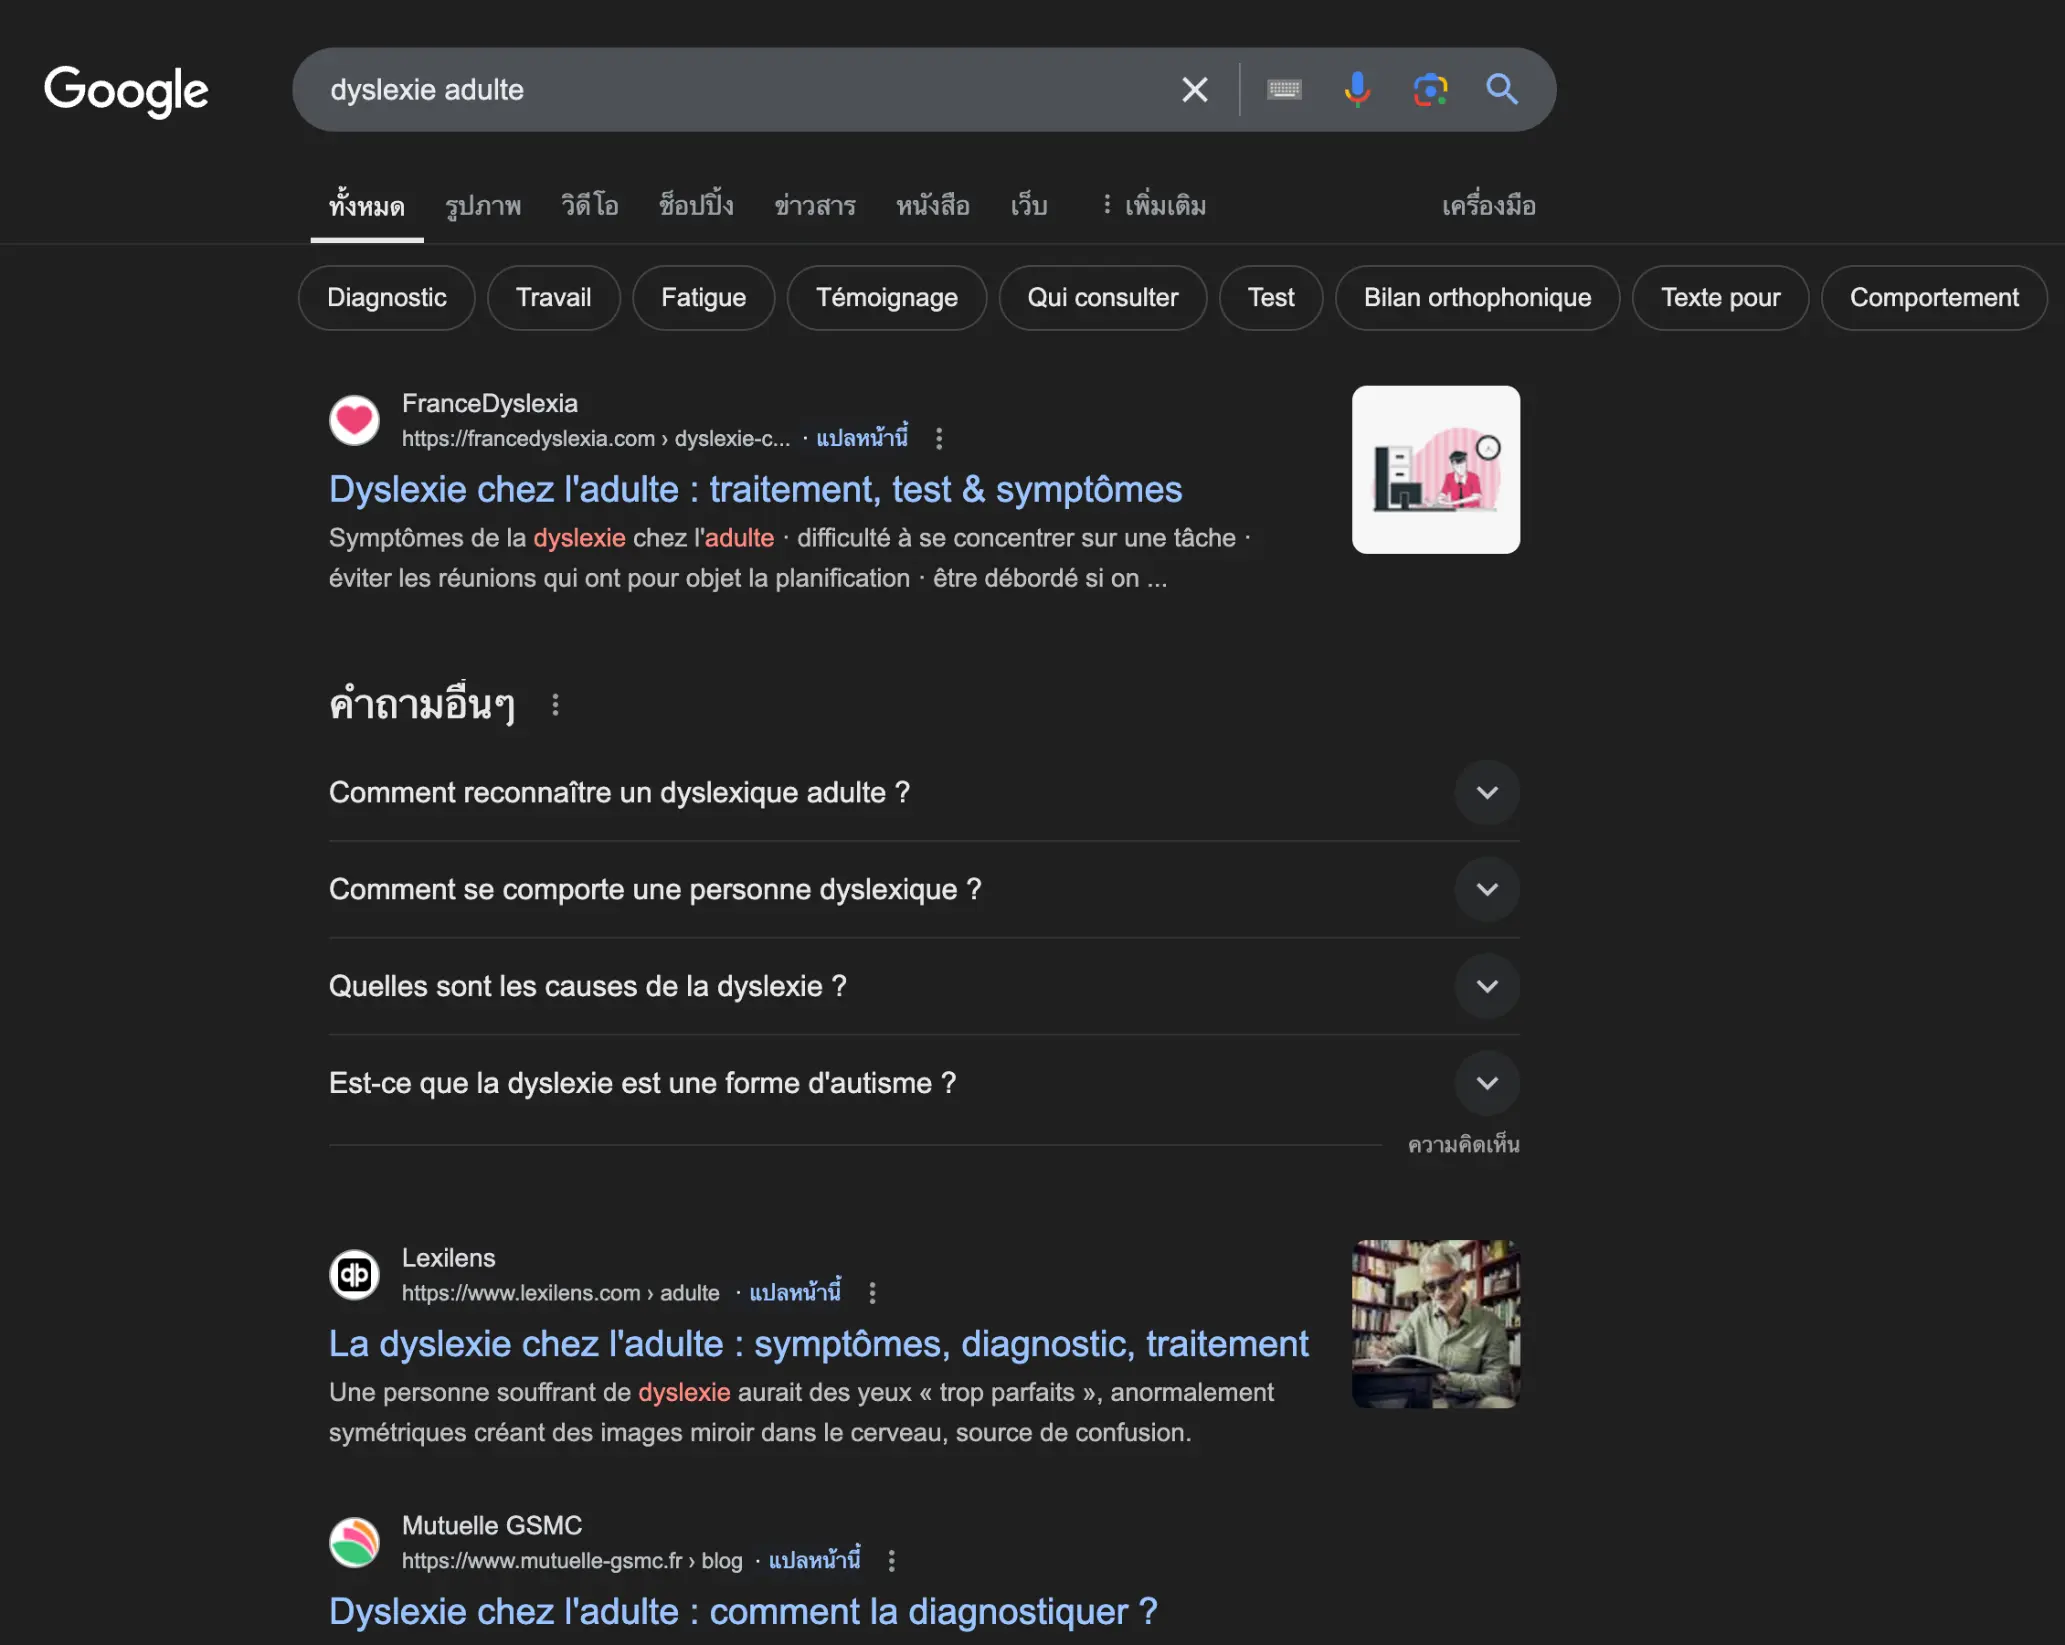Clear the search box with the X icon
The image size is (2065, 1645).
[1194, 90]
